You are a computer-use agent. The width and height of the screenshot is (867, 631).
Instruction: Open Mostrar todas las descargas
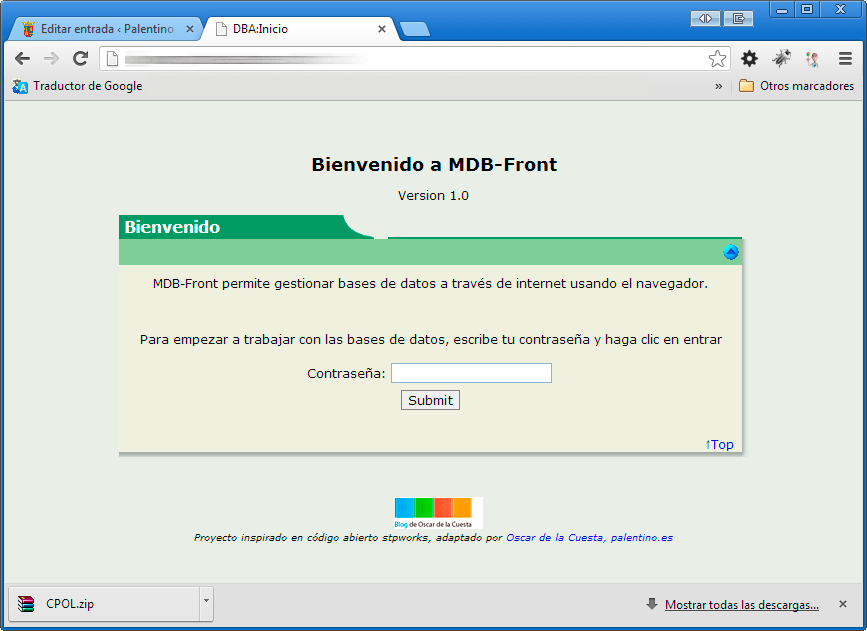click(741, 604)
